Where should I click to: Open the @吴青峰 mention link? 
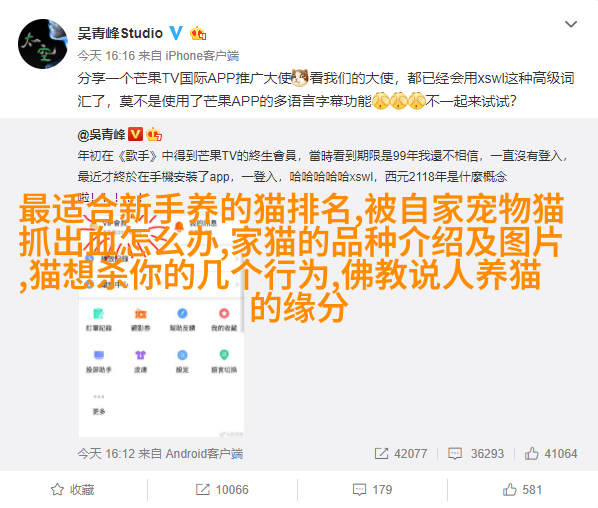101,135
